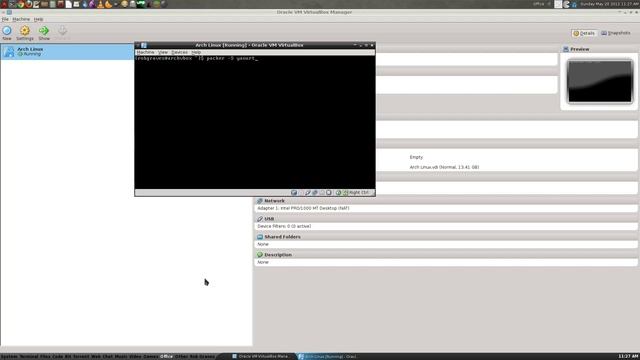Click the VLC cone icon in top panel

[100, 4]
